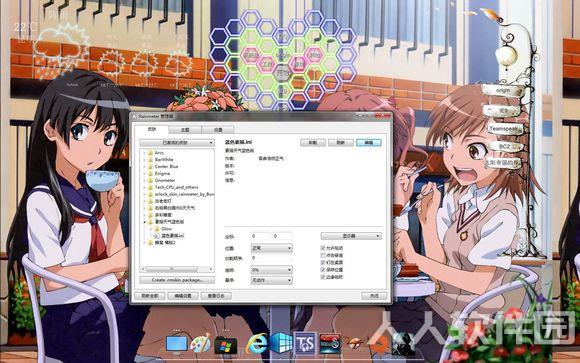The image size is (580, 363).
Task: Open the dark soldier game dock icon
Action: click(403, 343)
